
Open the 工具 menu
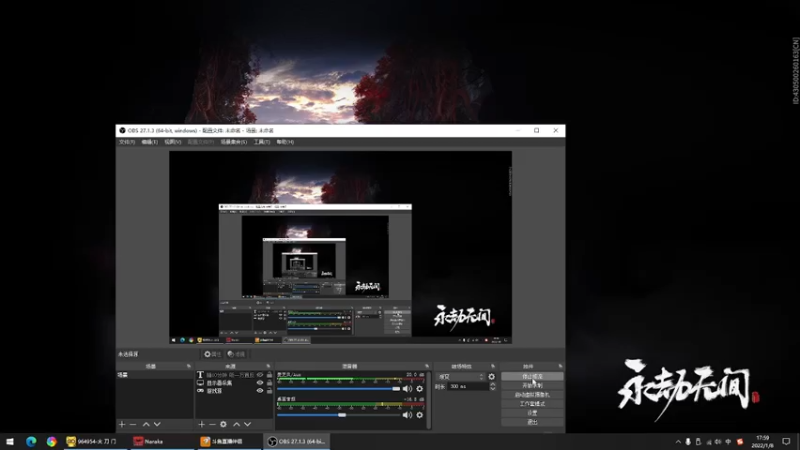262,142
